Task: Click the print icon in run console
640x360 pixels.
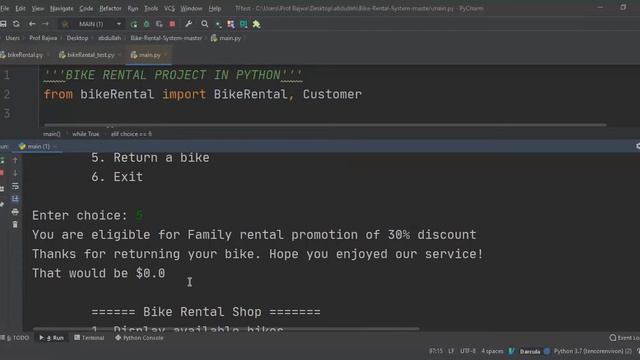Action: (x=15, y=212)
